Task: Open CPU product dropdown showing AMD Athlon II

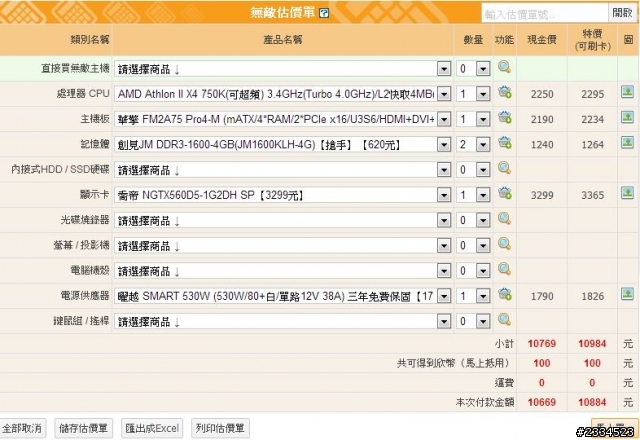Action: [282, 94]
